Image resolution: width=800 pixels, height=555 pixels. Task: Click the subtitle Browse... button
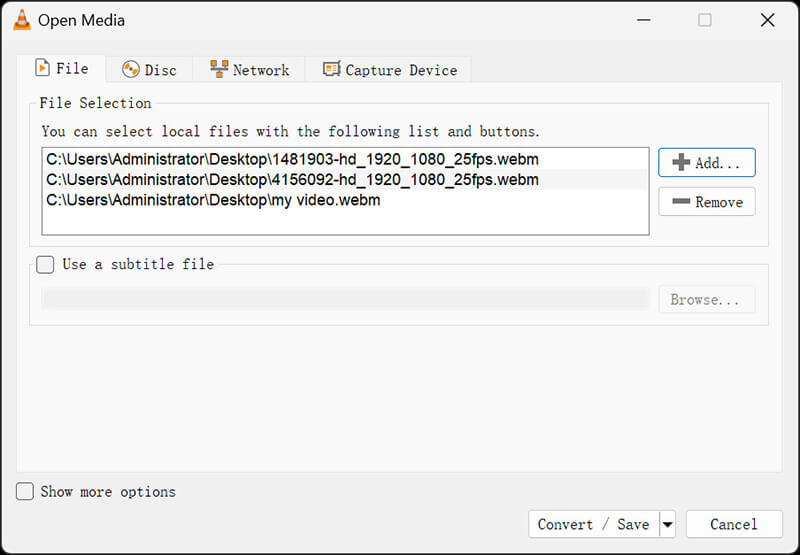tap(707, 299)
